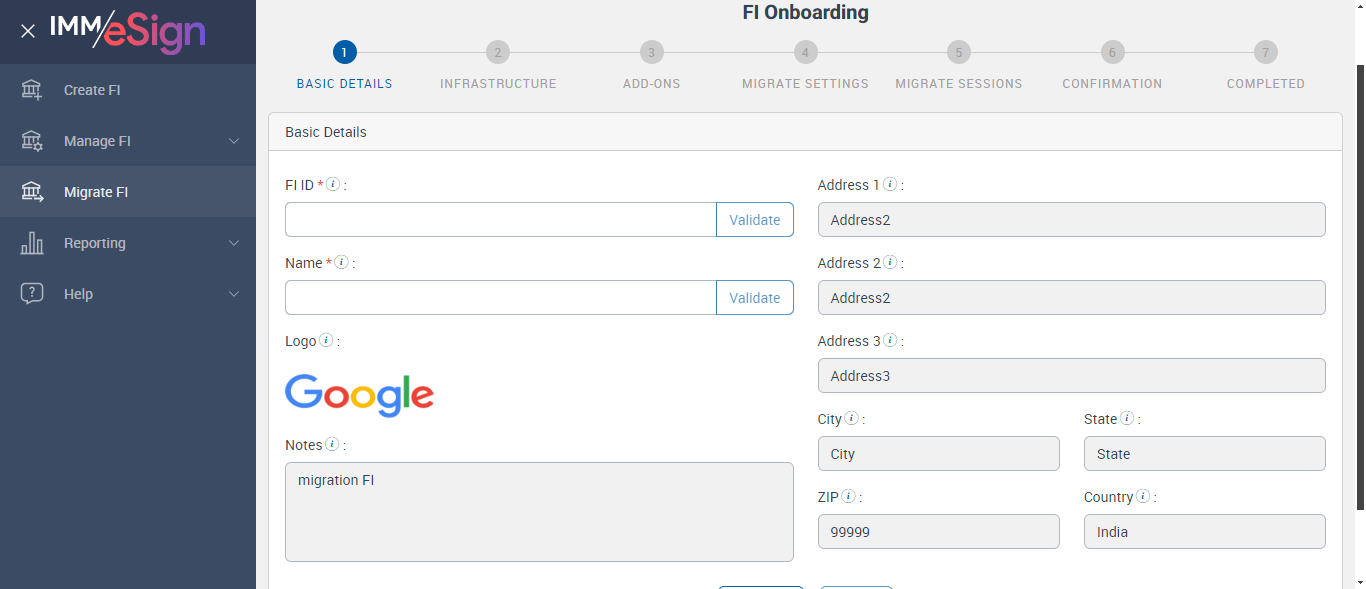
Task: Click the info icon next to Logo
Action: click(326, 341)
